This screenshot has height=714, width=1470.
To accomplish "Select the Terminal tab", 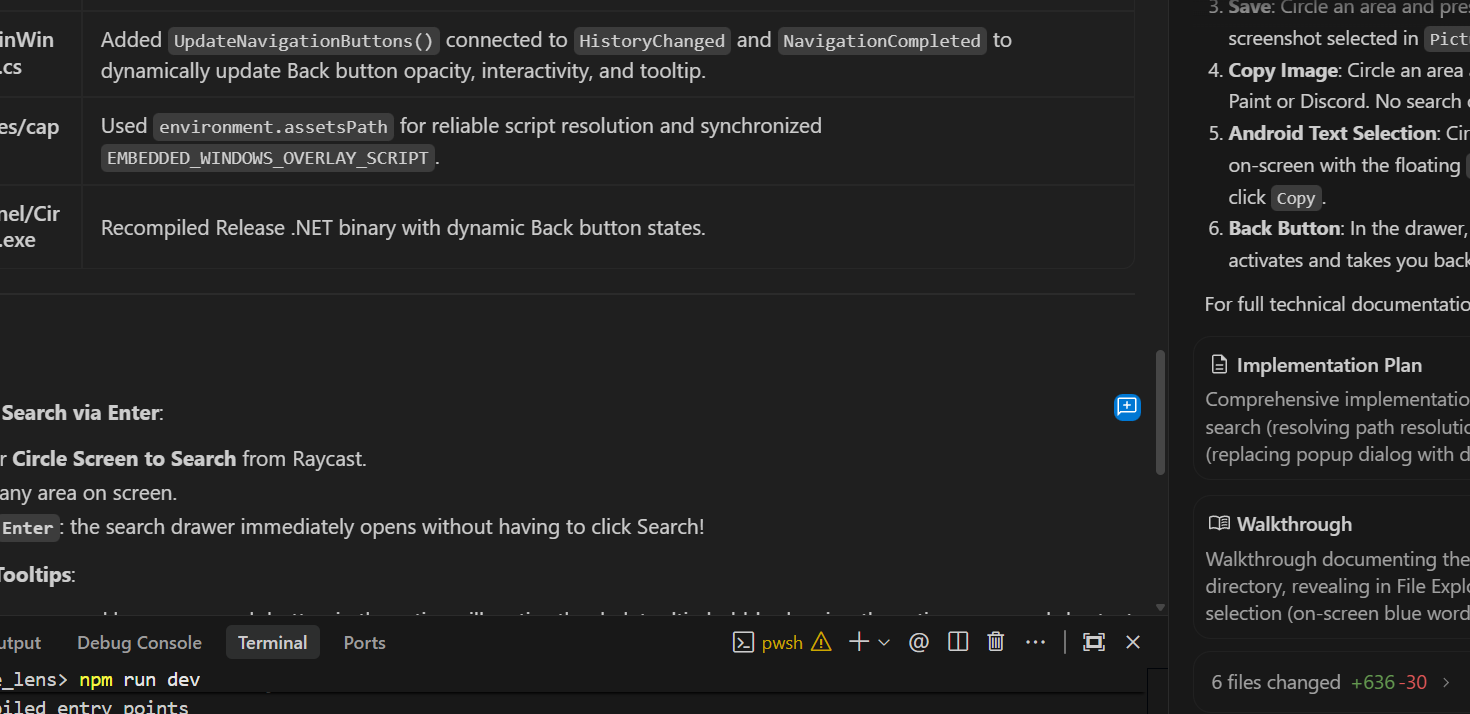I will [x=272, y=643].
